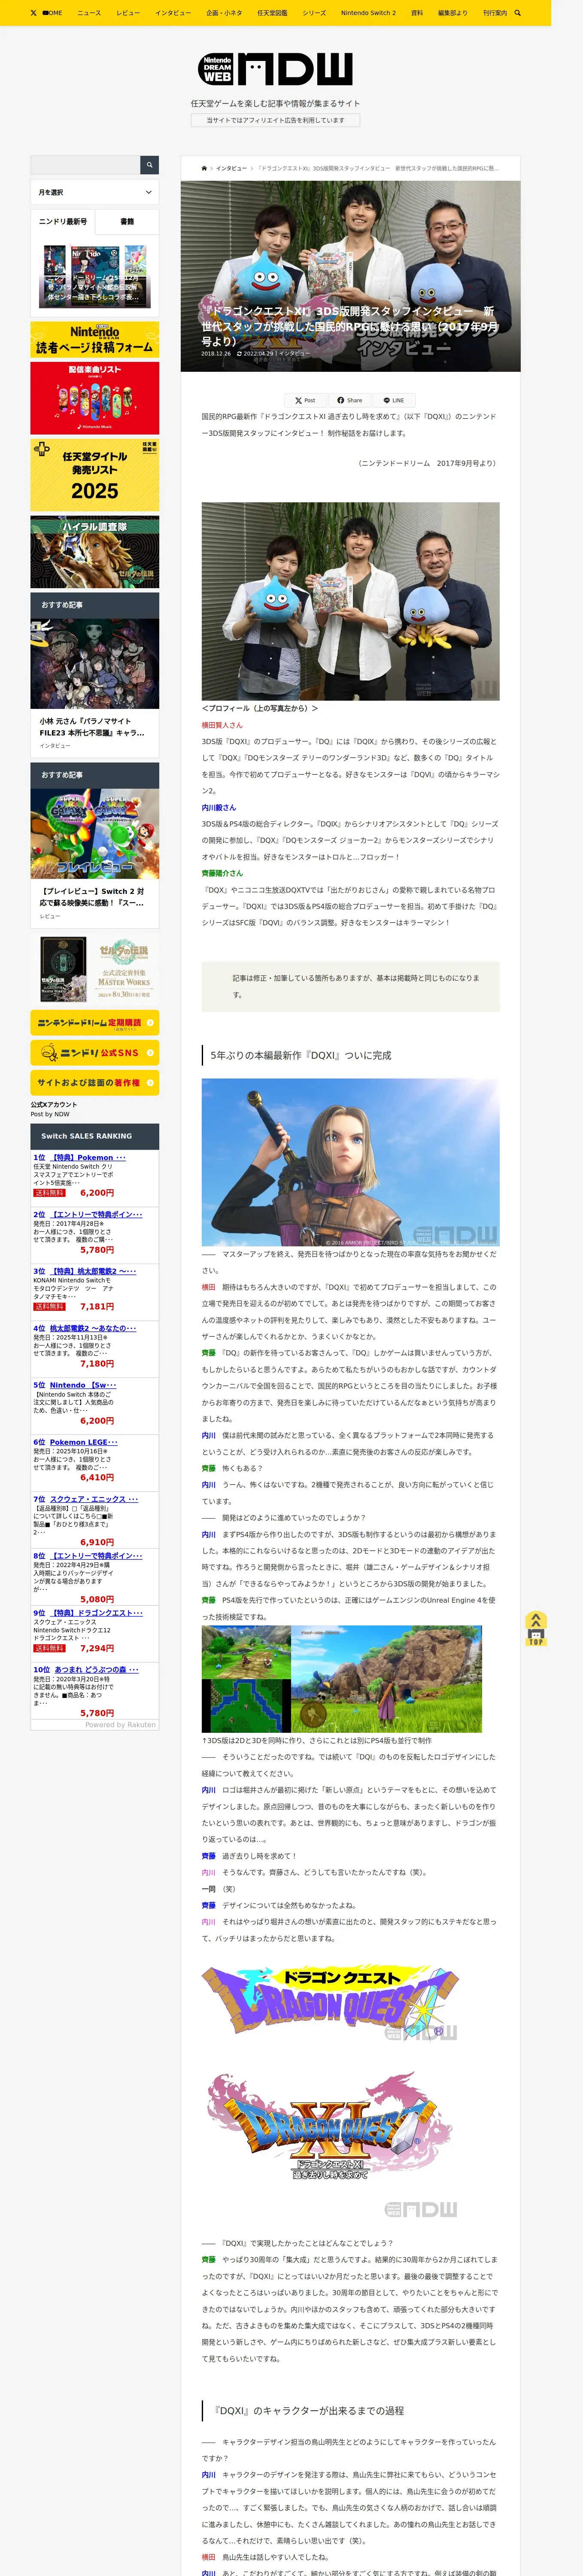Jump to the top with the TOP button
The width and height of the screenshot is (583, 2576).
pyautogui.click(x=536, y=1628)
